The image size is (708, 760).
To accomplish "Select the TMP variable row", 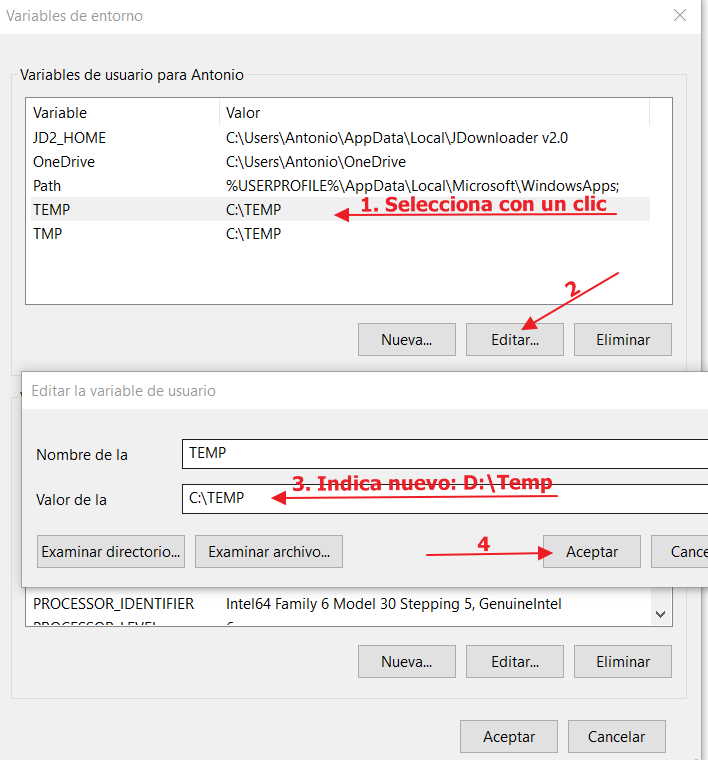I will pyautogui.click(x=340, y=234).
